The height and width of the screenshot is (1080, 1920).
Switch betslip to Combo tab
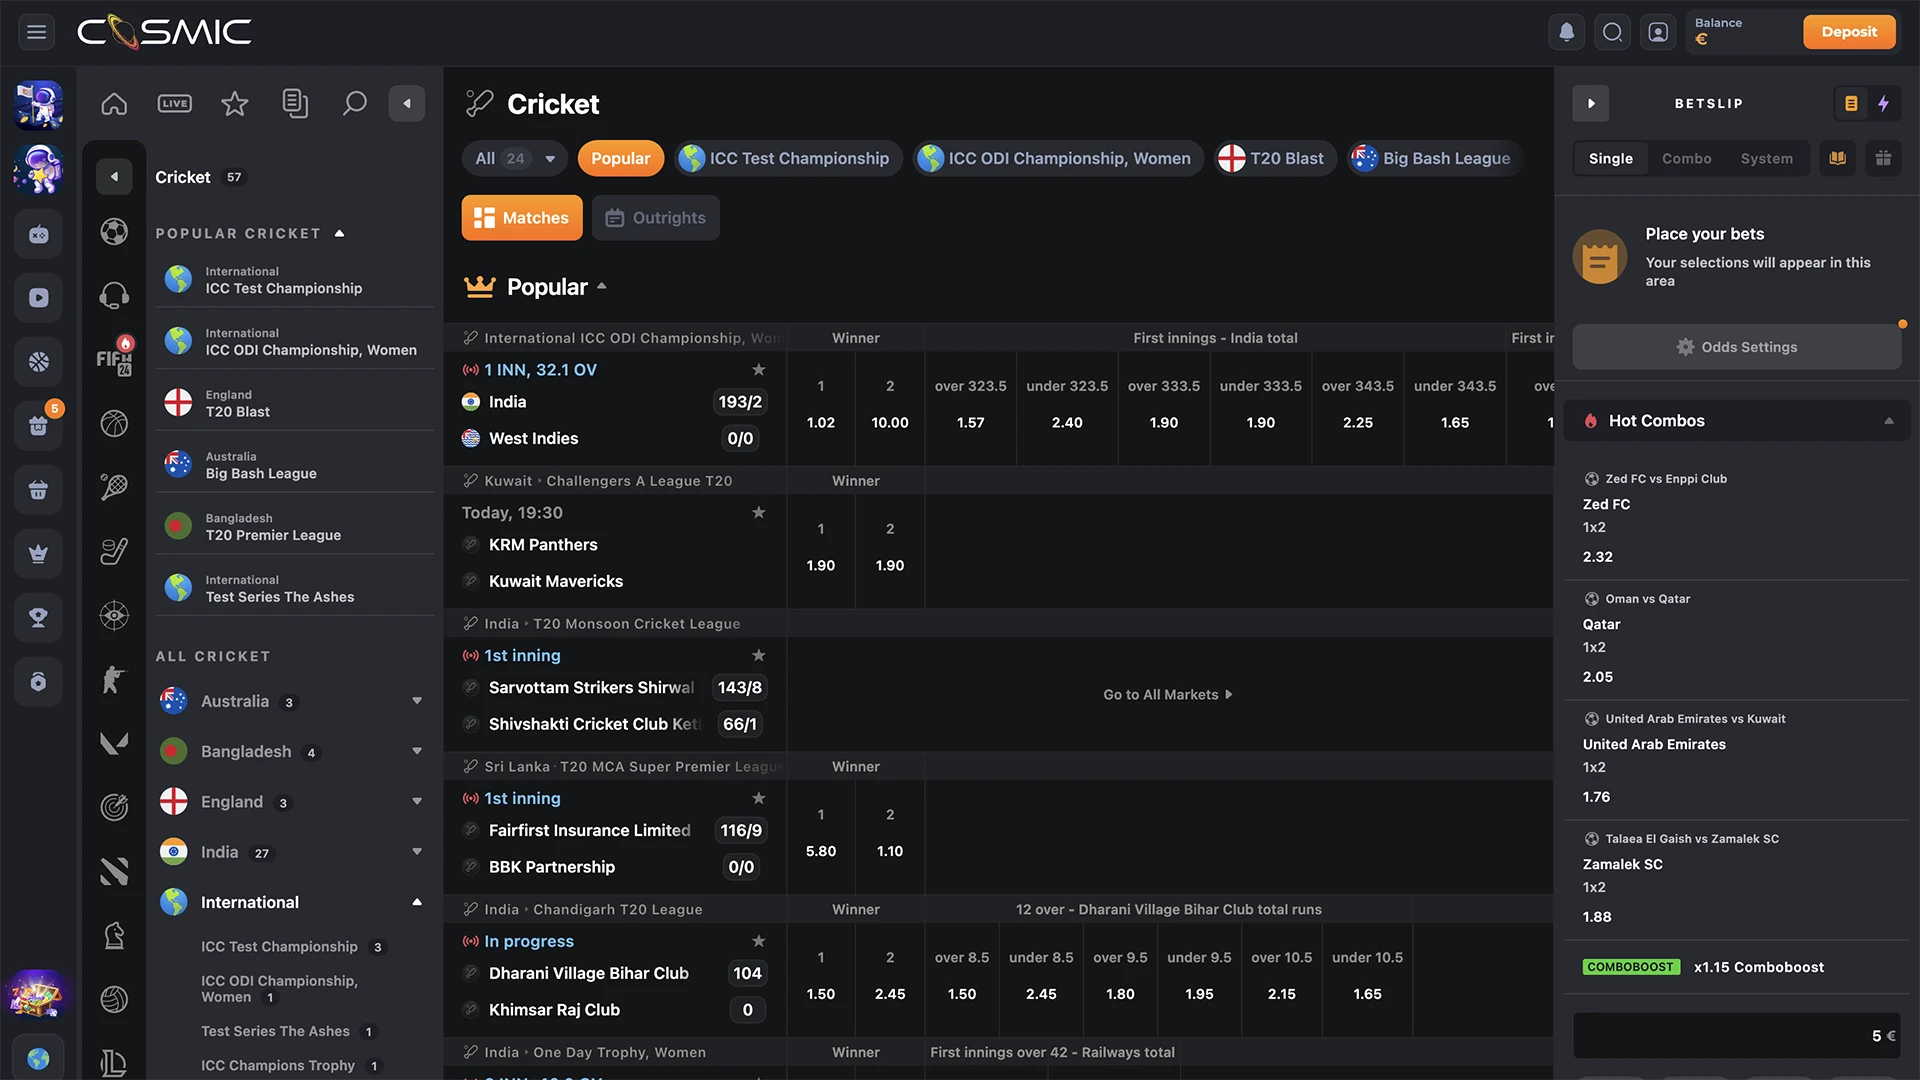1686,158
